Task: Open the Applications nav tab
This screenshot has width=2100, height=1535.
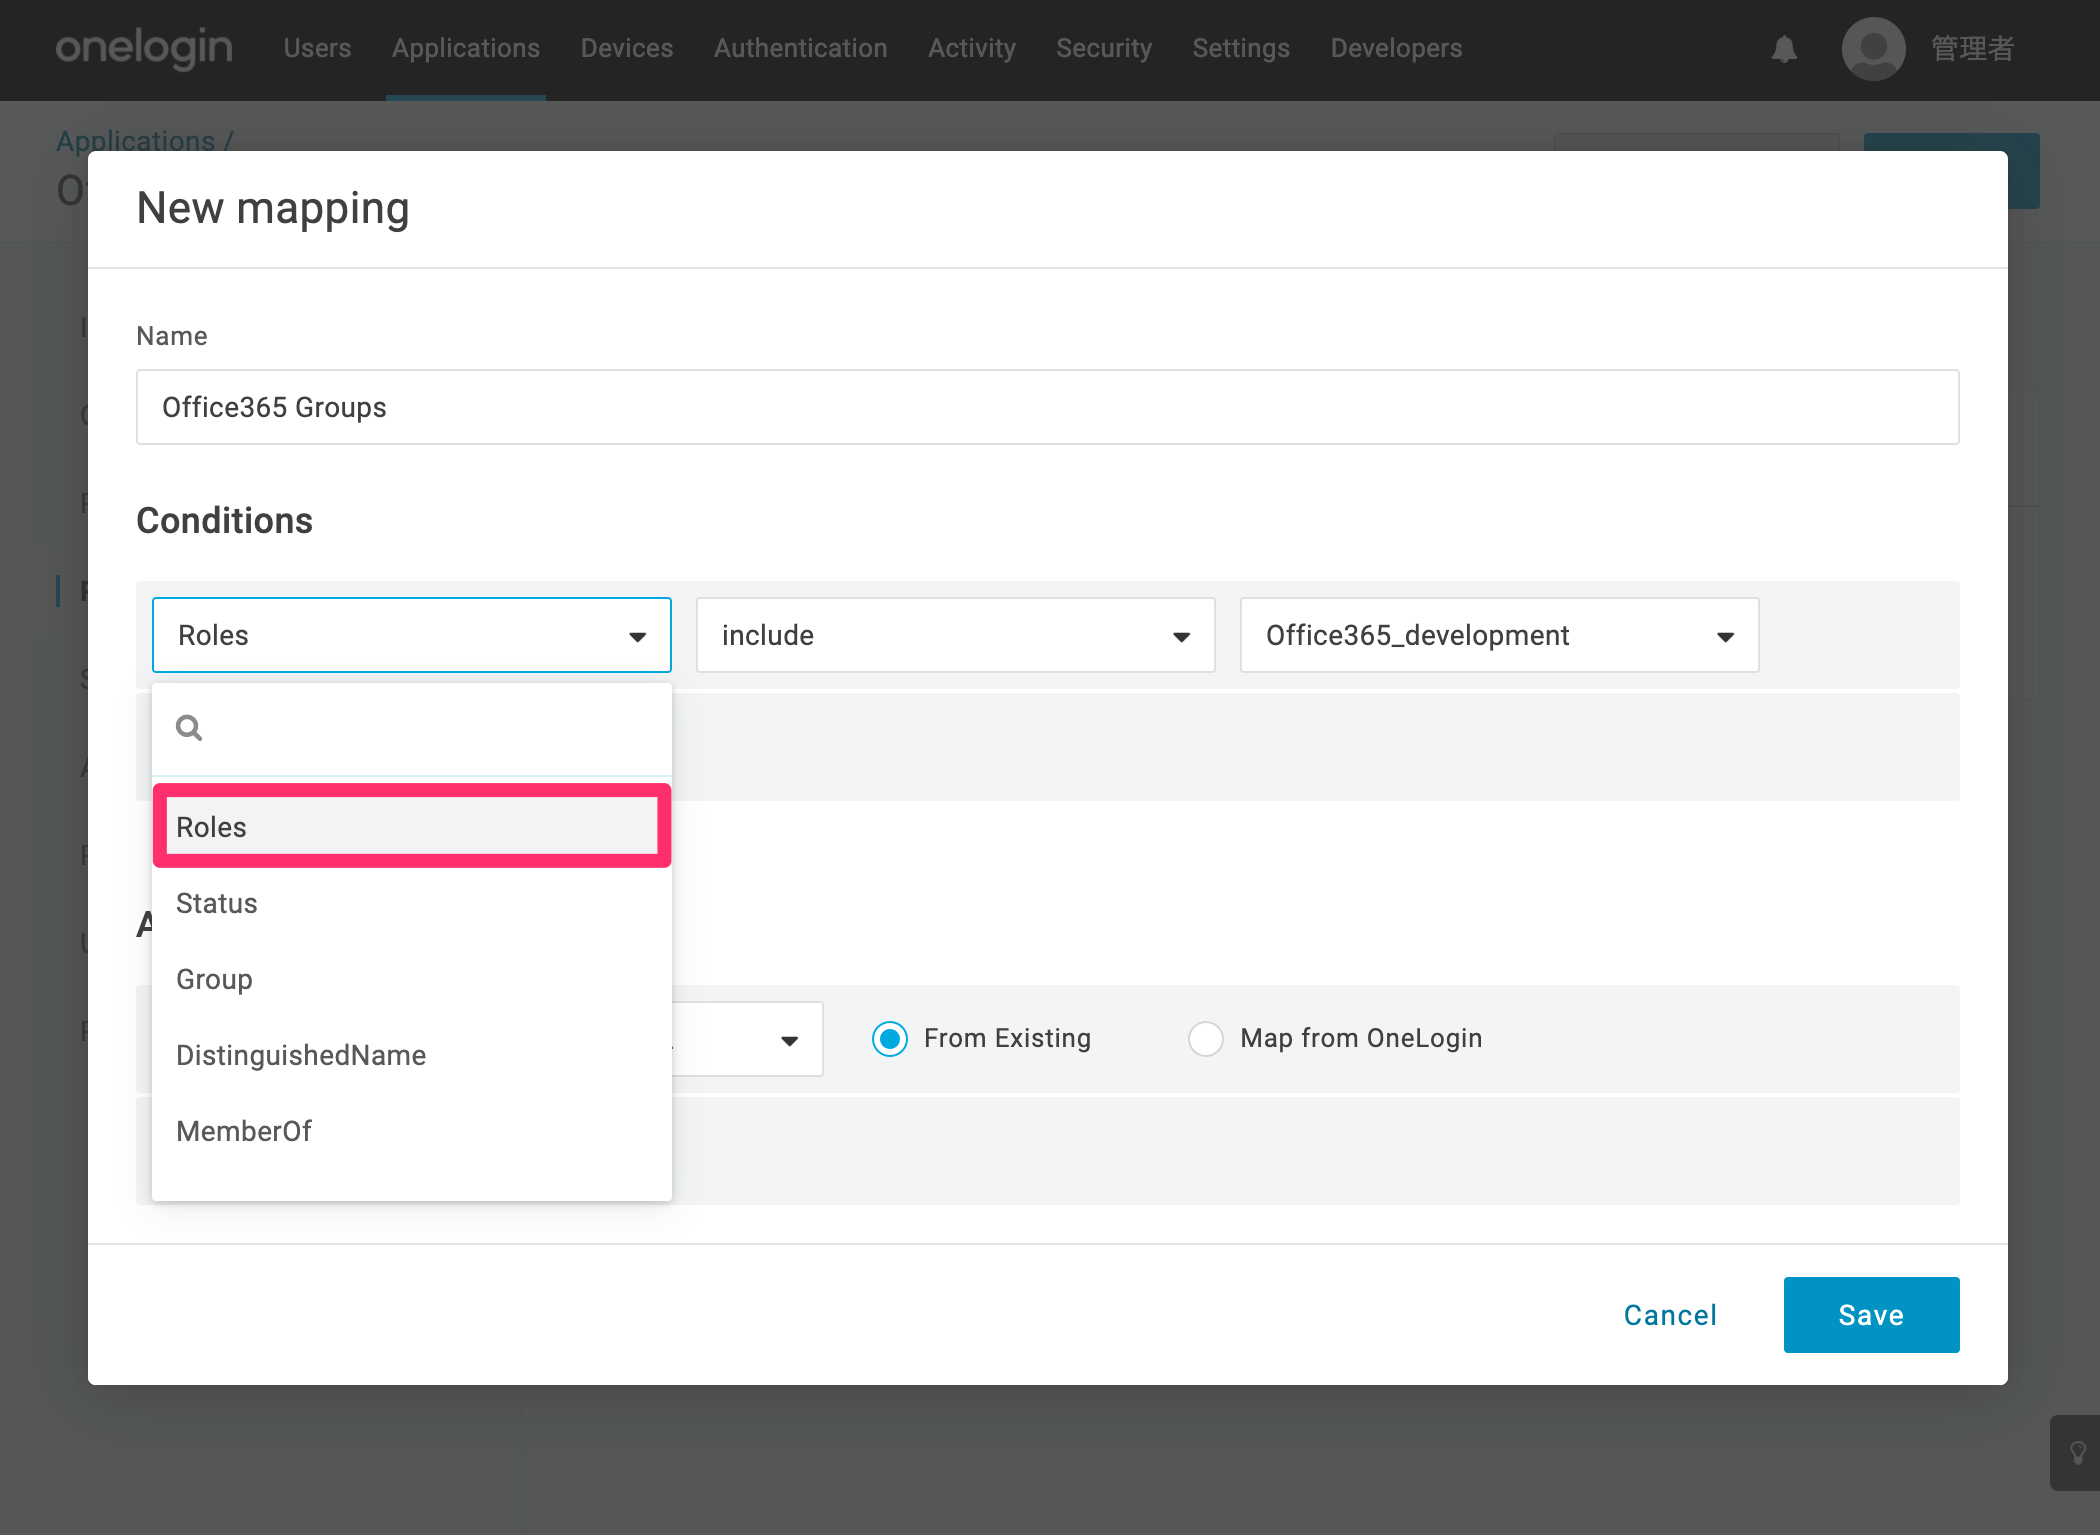Action: tap(466, 48)
